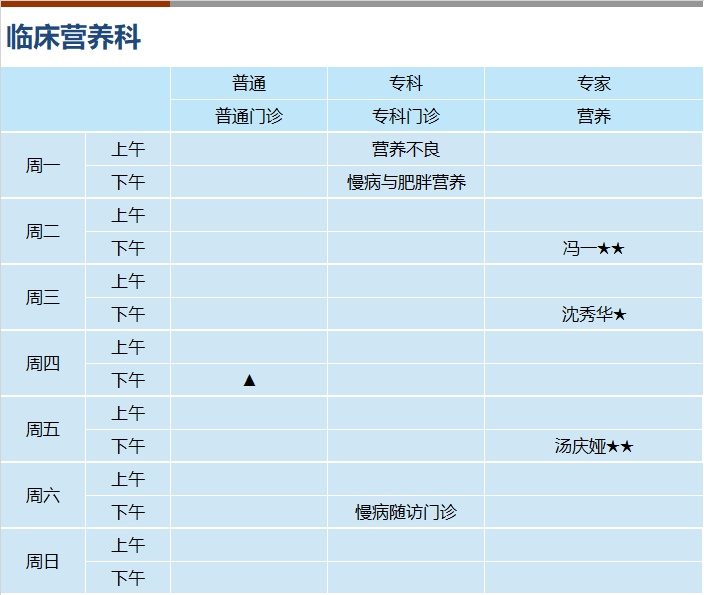Click the black triangle in Thursday afternoon row
This screenshot has height=595, width=704.
[249, 380]
